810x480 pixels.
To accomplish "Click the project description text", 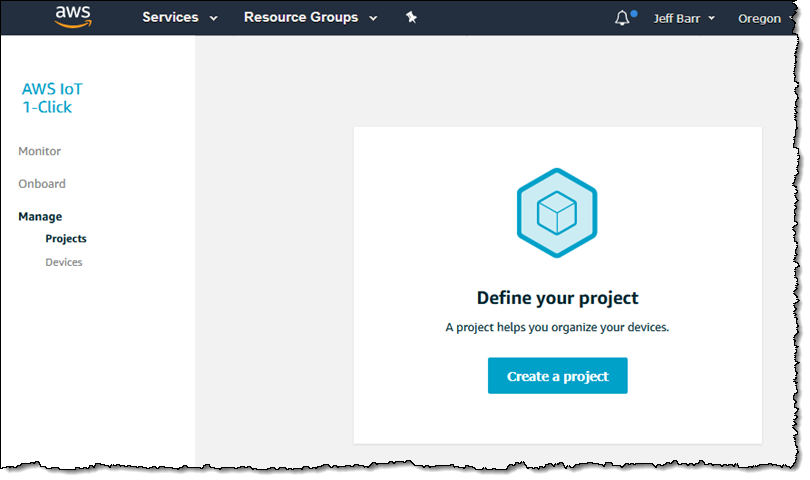I will click(x=557, y=327).
